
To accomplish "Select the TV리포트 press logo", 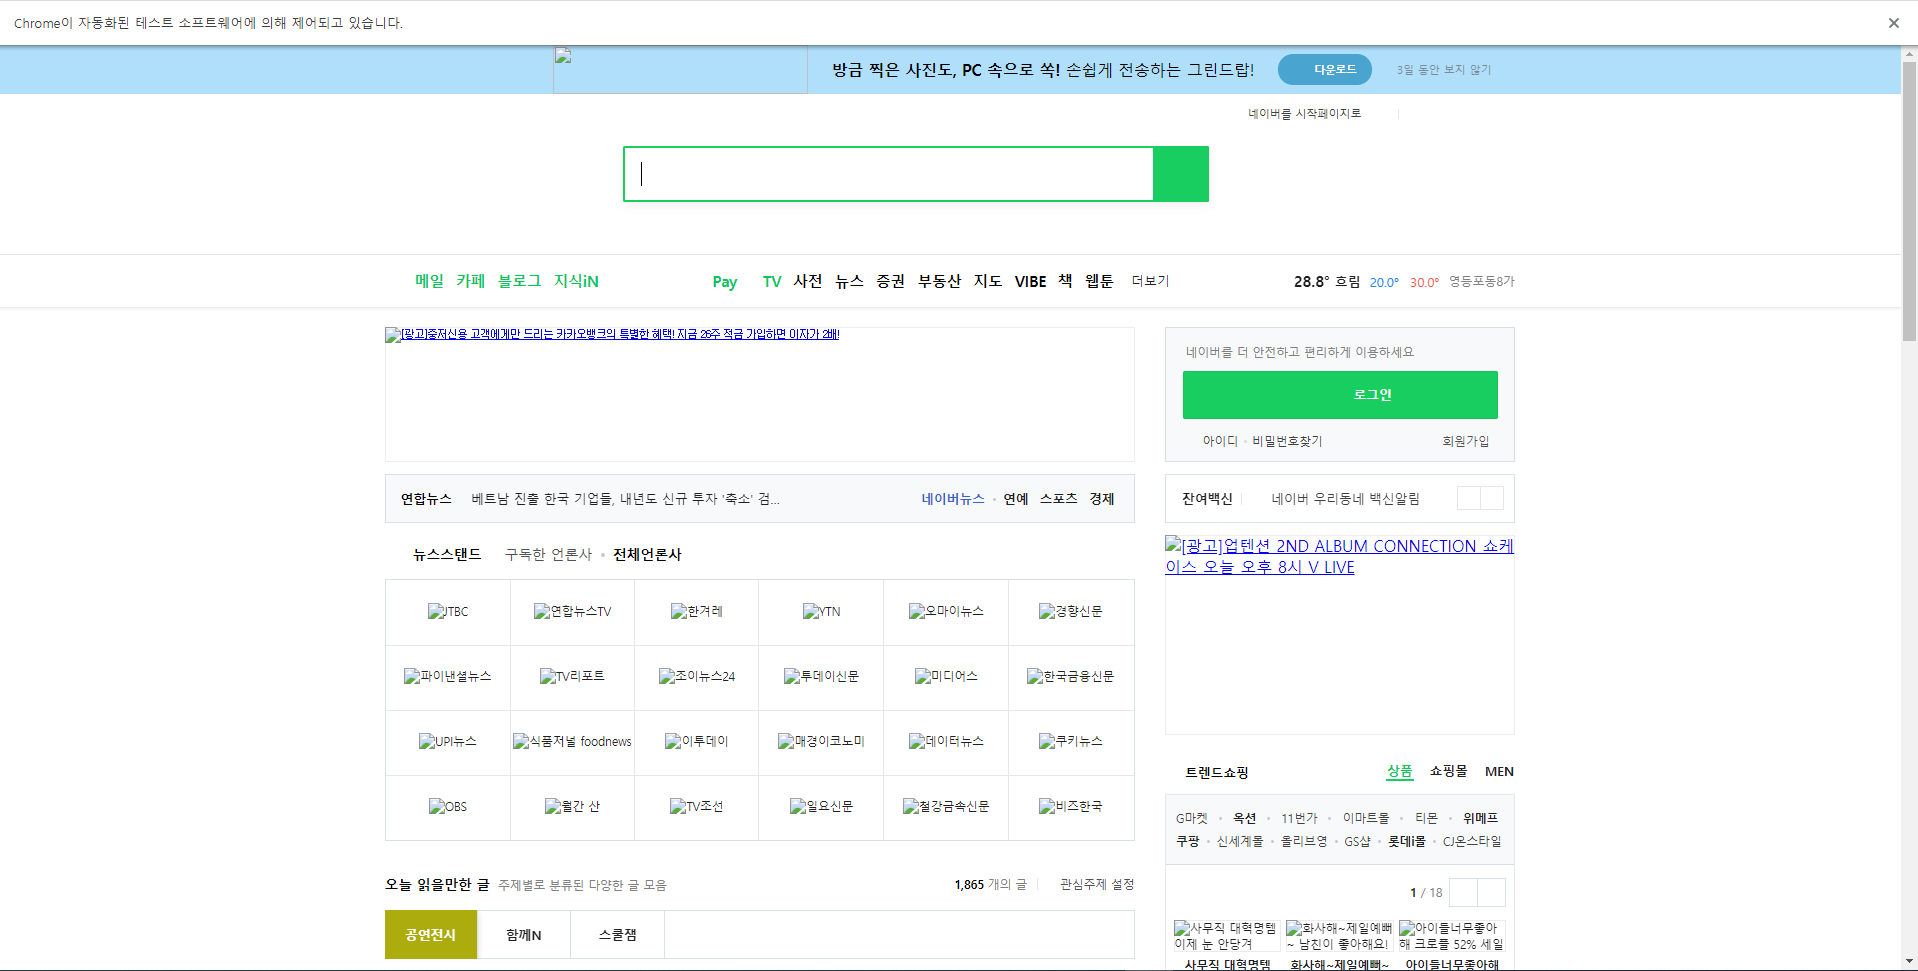I will (572, 677).
